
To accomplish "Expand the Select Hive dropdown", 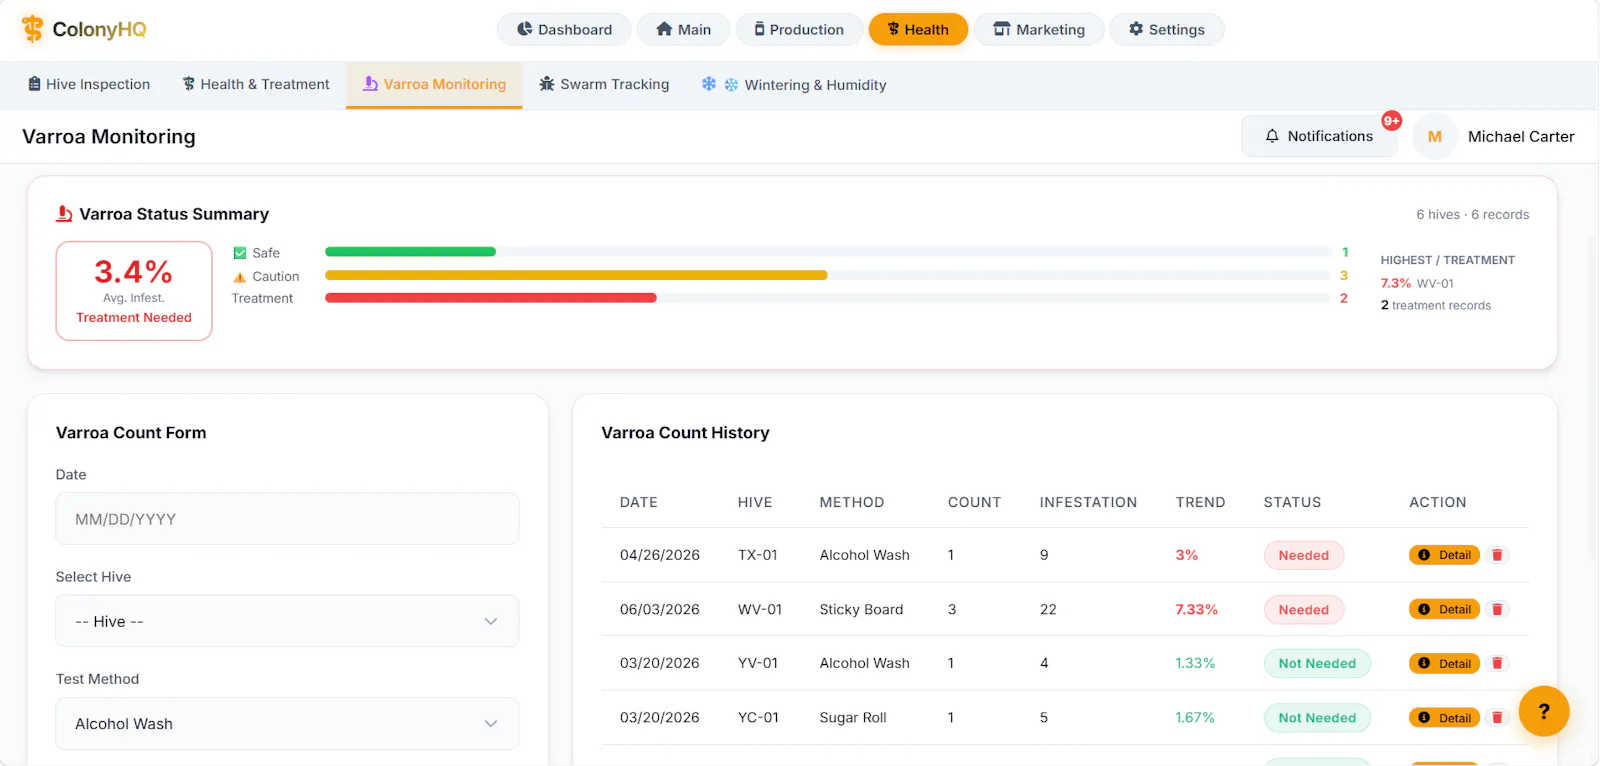I will (x=287, y=621).
